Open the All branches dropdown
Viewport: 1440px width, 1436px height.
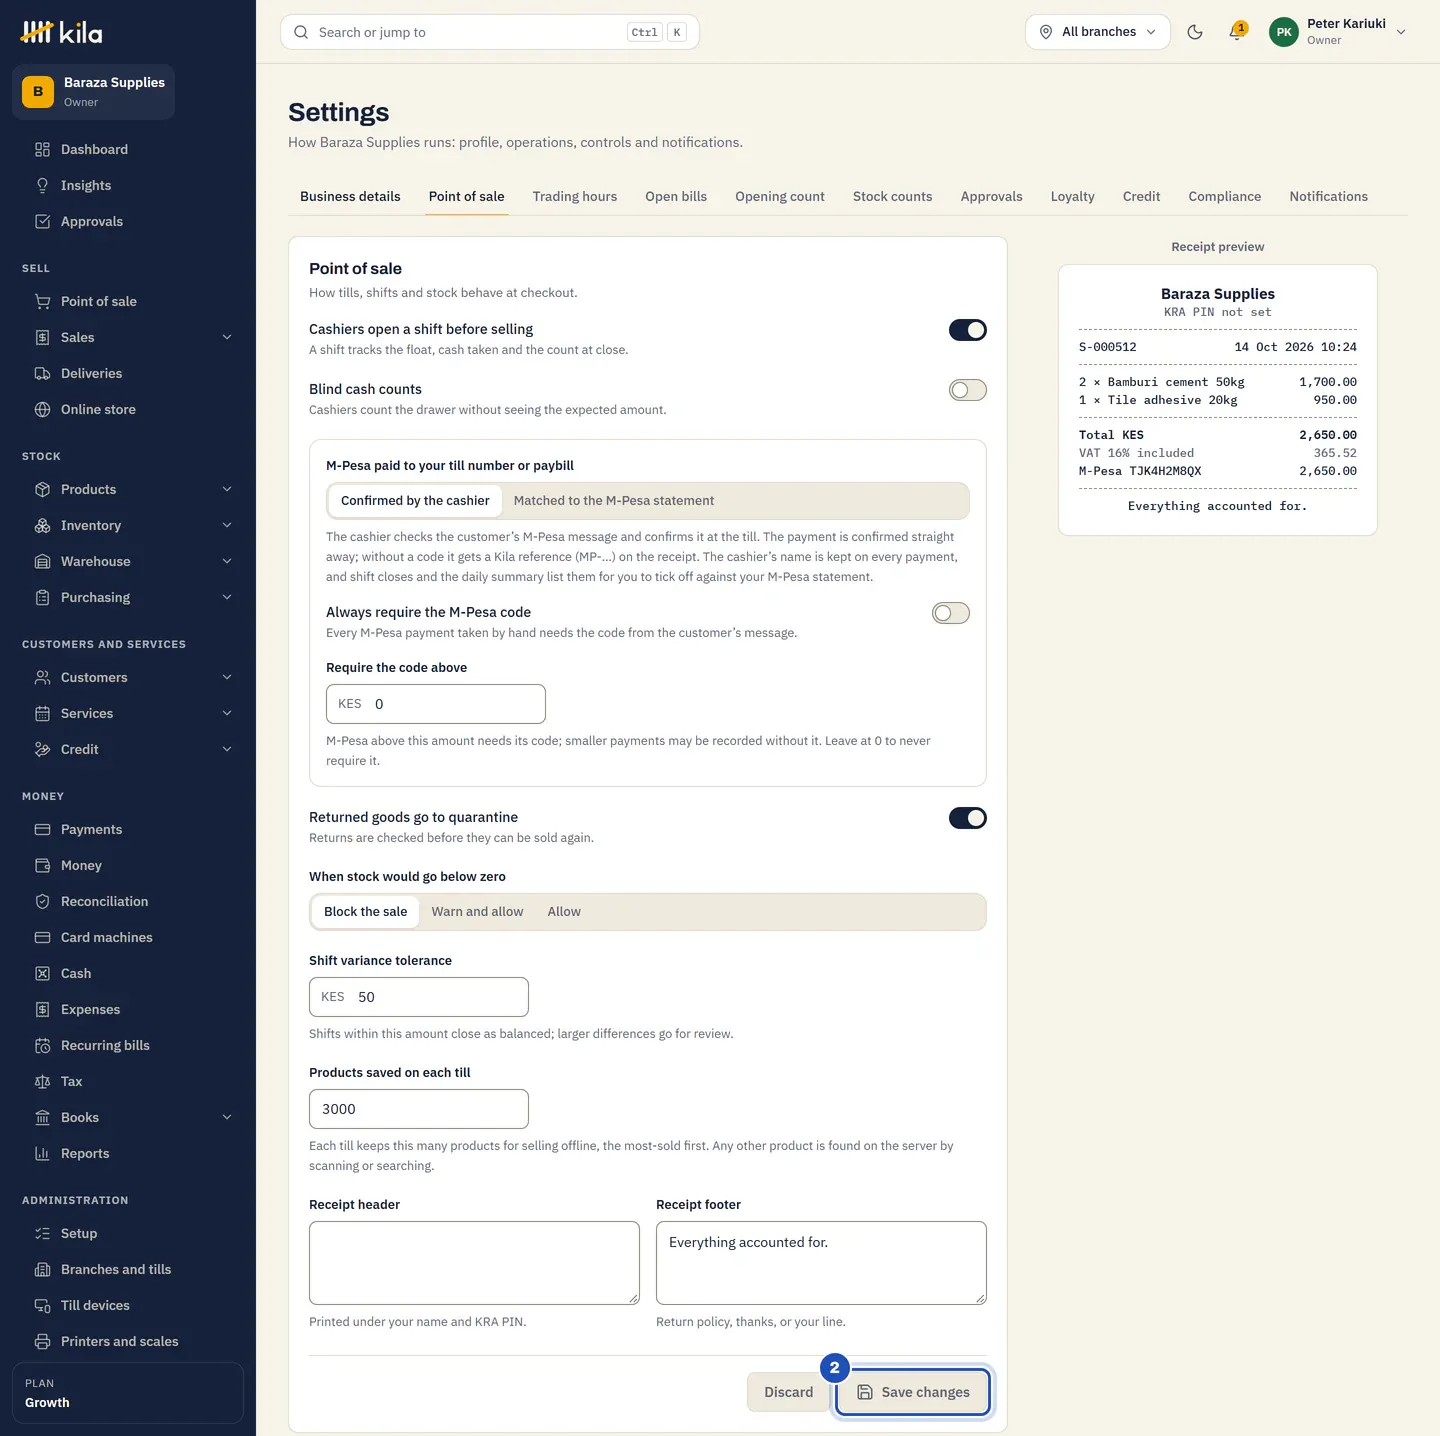point(1098,32)
